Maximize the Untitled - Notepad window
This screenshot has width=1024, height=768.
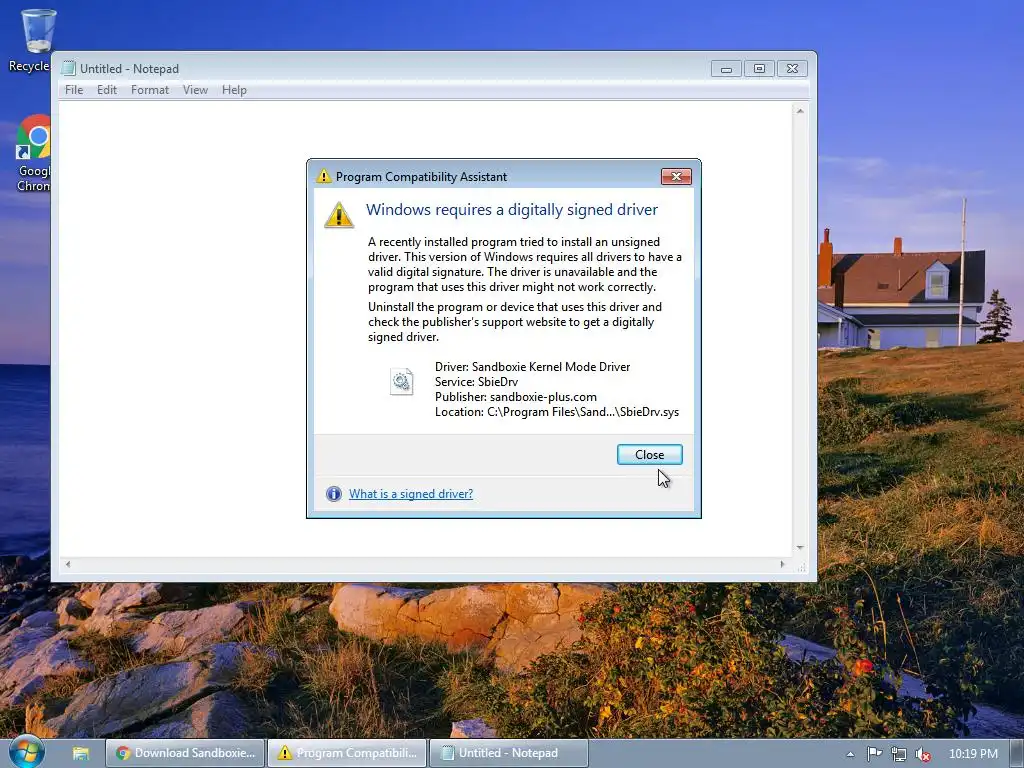click(x=759, y=69)
